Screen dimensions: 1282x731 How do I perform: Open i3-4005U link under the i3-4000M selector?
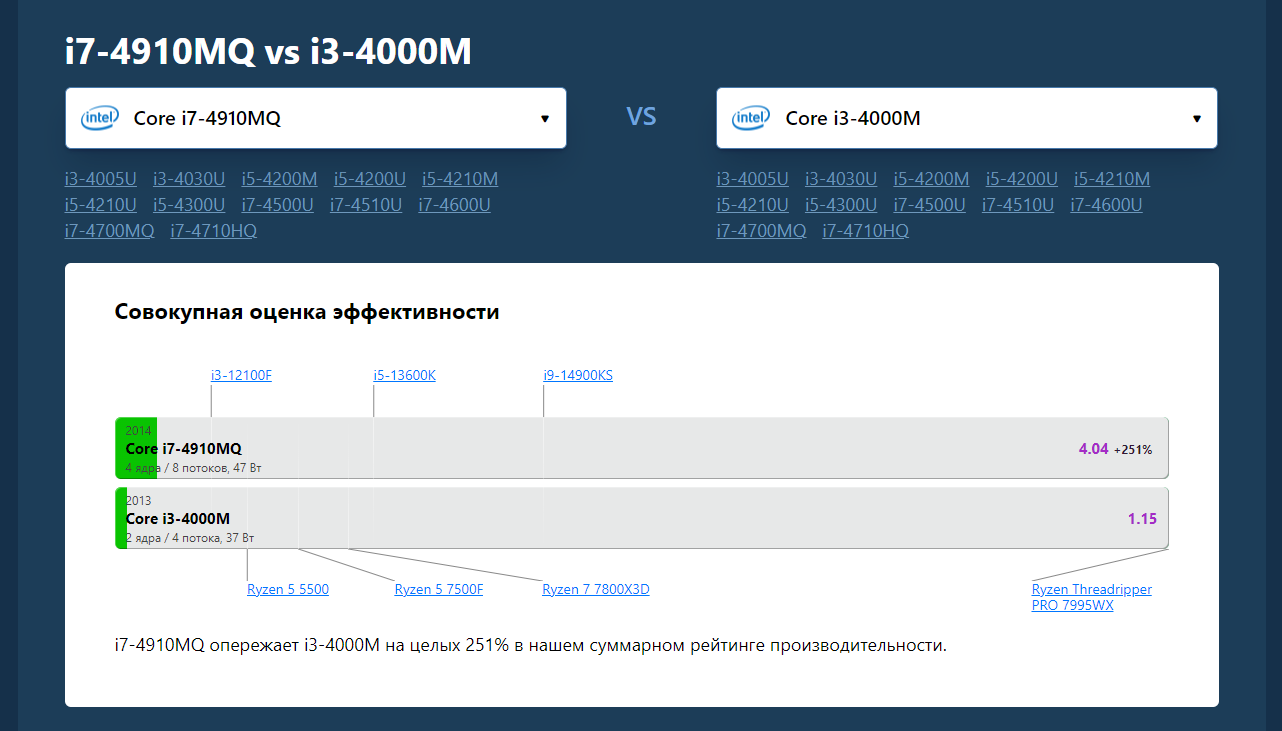click(753, 179)
